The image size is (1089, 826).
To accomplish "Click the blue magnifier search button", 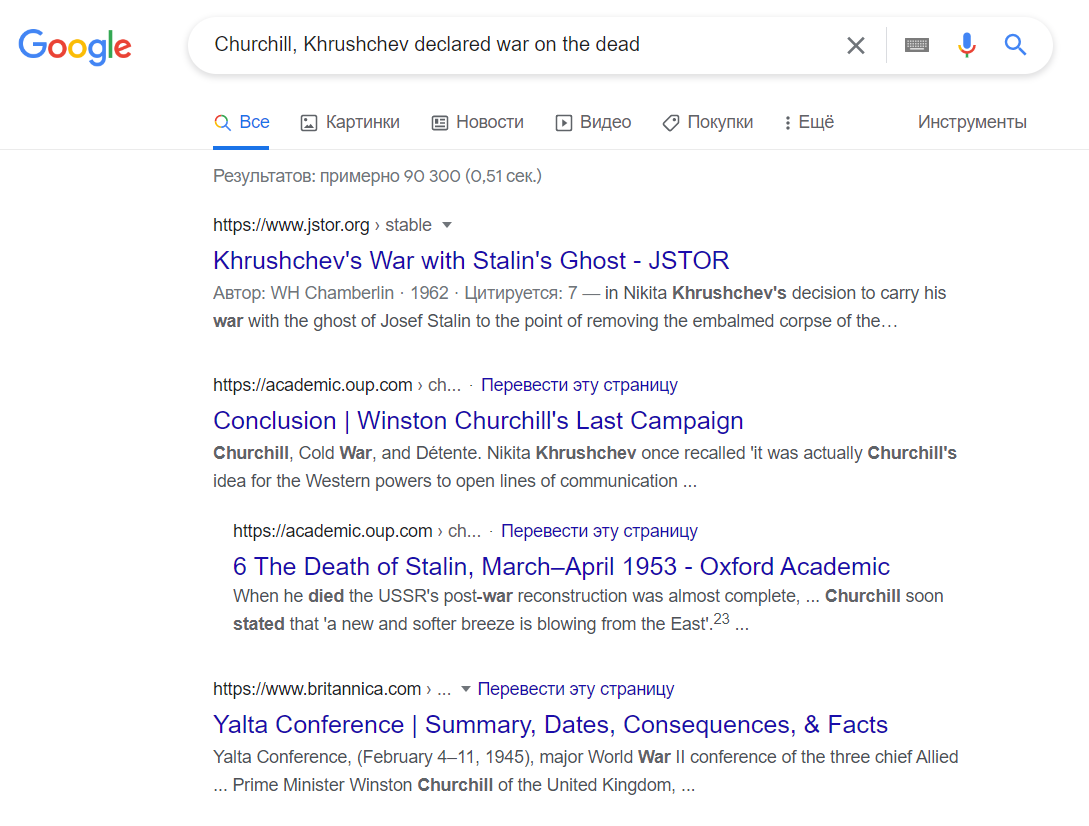I will coord(1015,45).
